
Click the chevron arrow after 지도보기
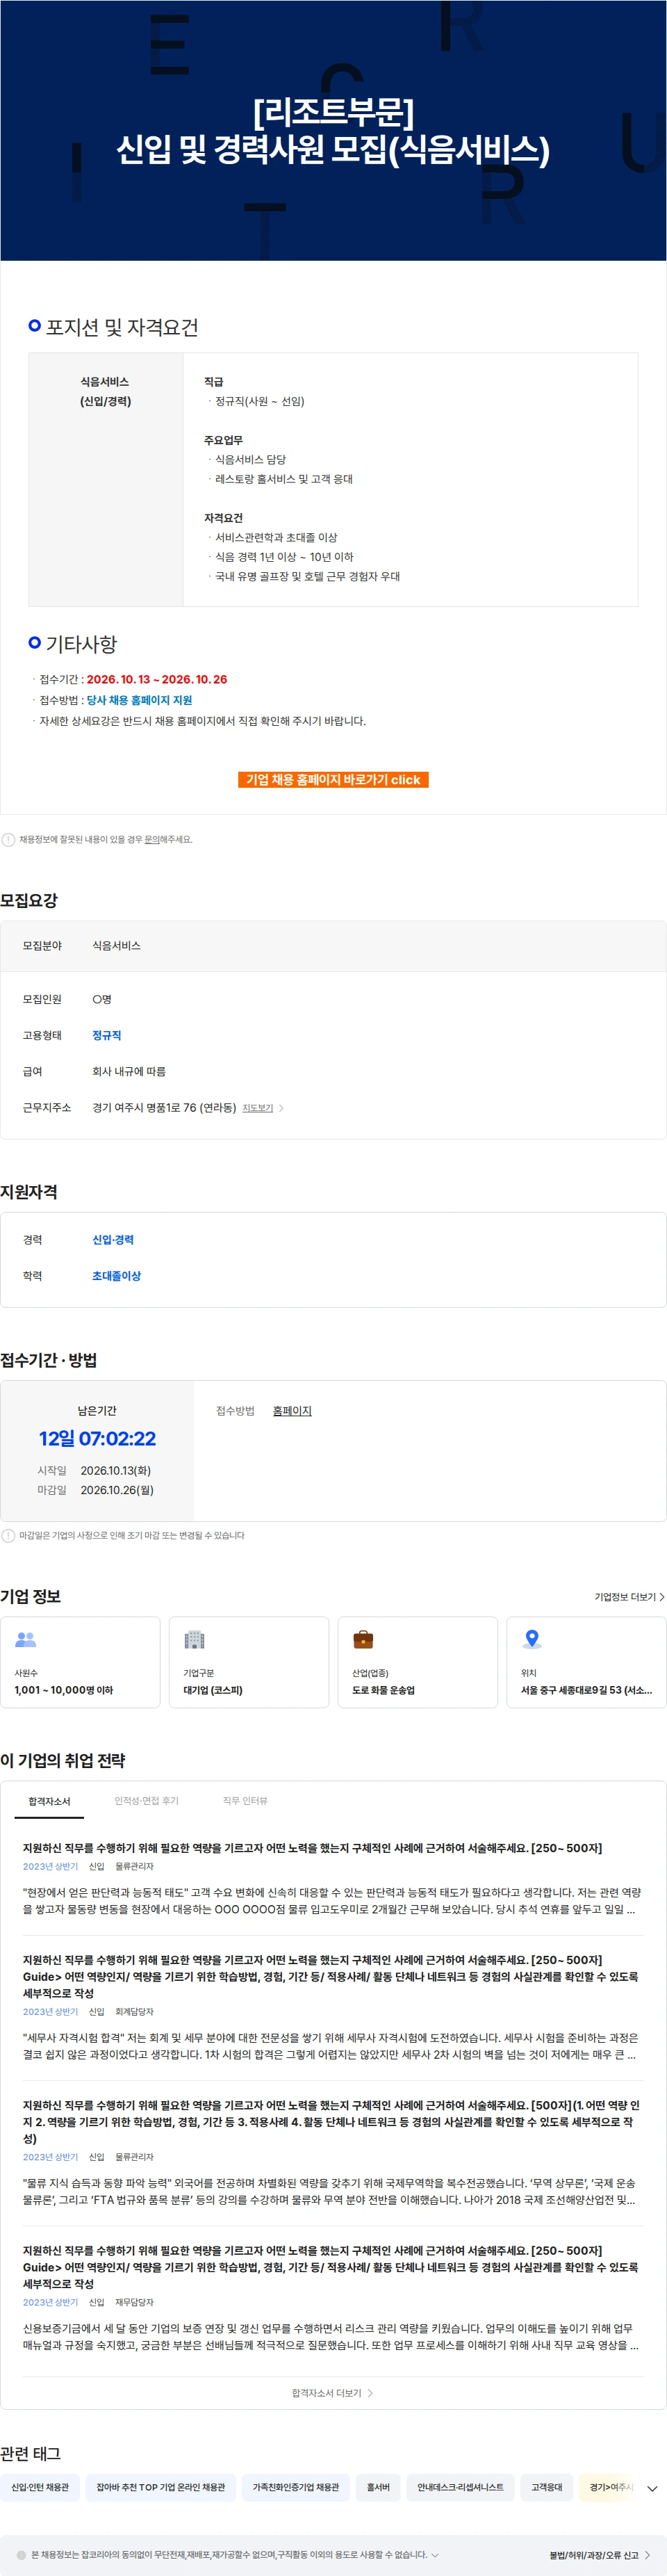pyautogui.click(x=281, y=1108)
